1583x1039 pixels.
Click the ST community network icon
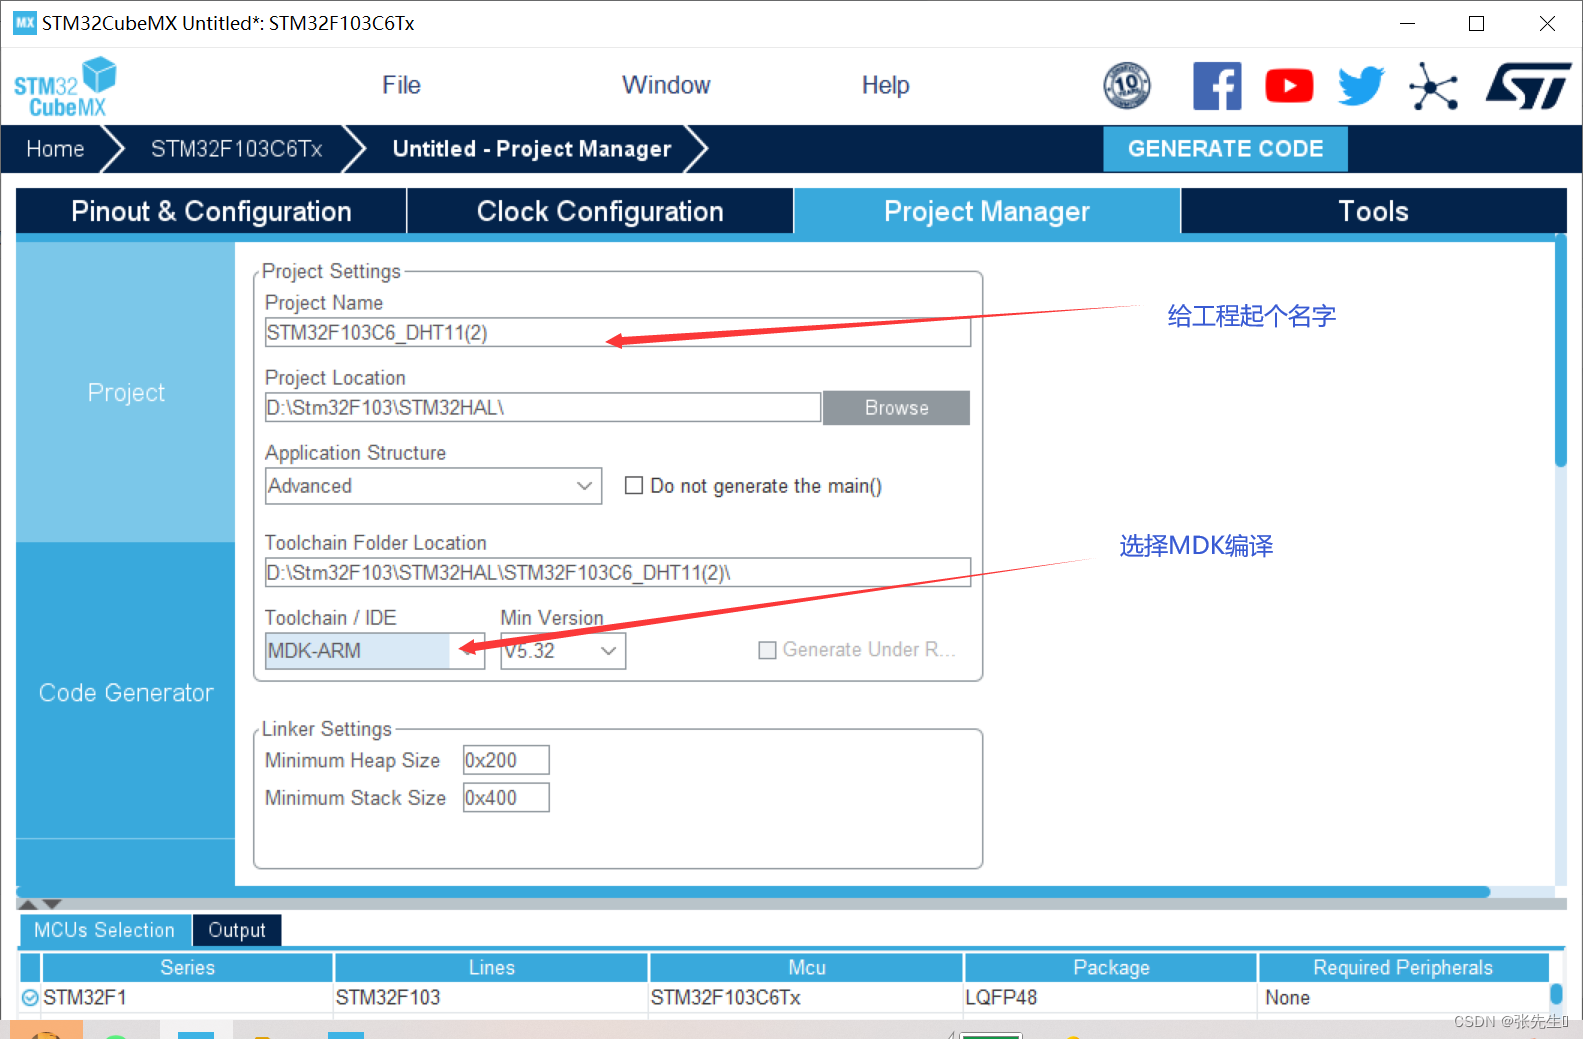1433,86
